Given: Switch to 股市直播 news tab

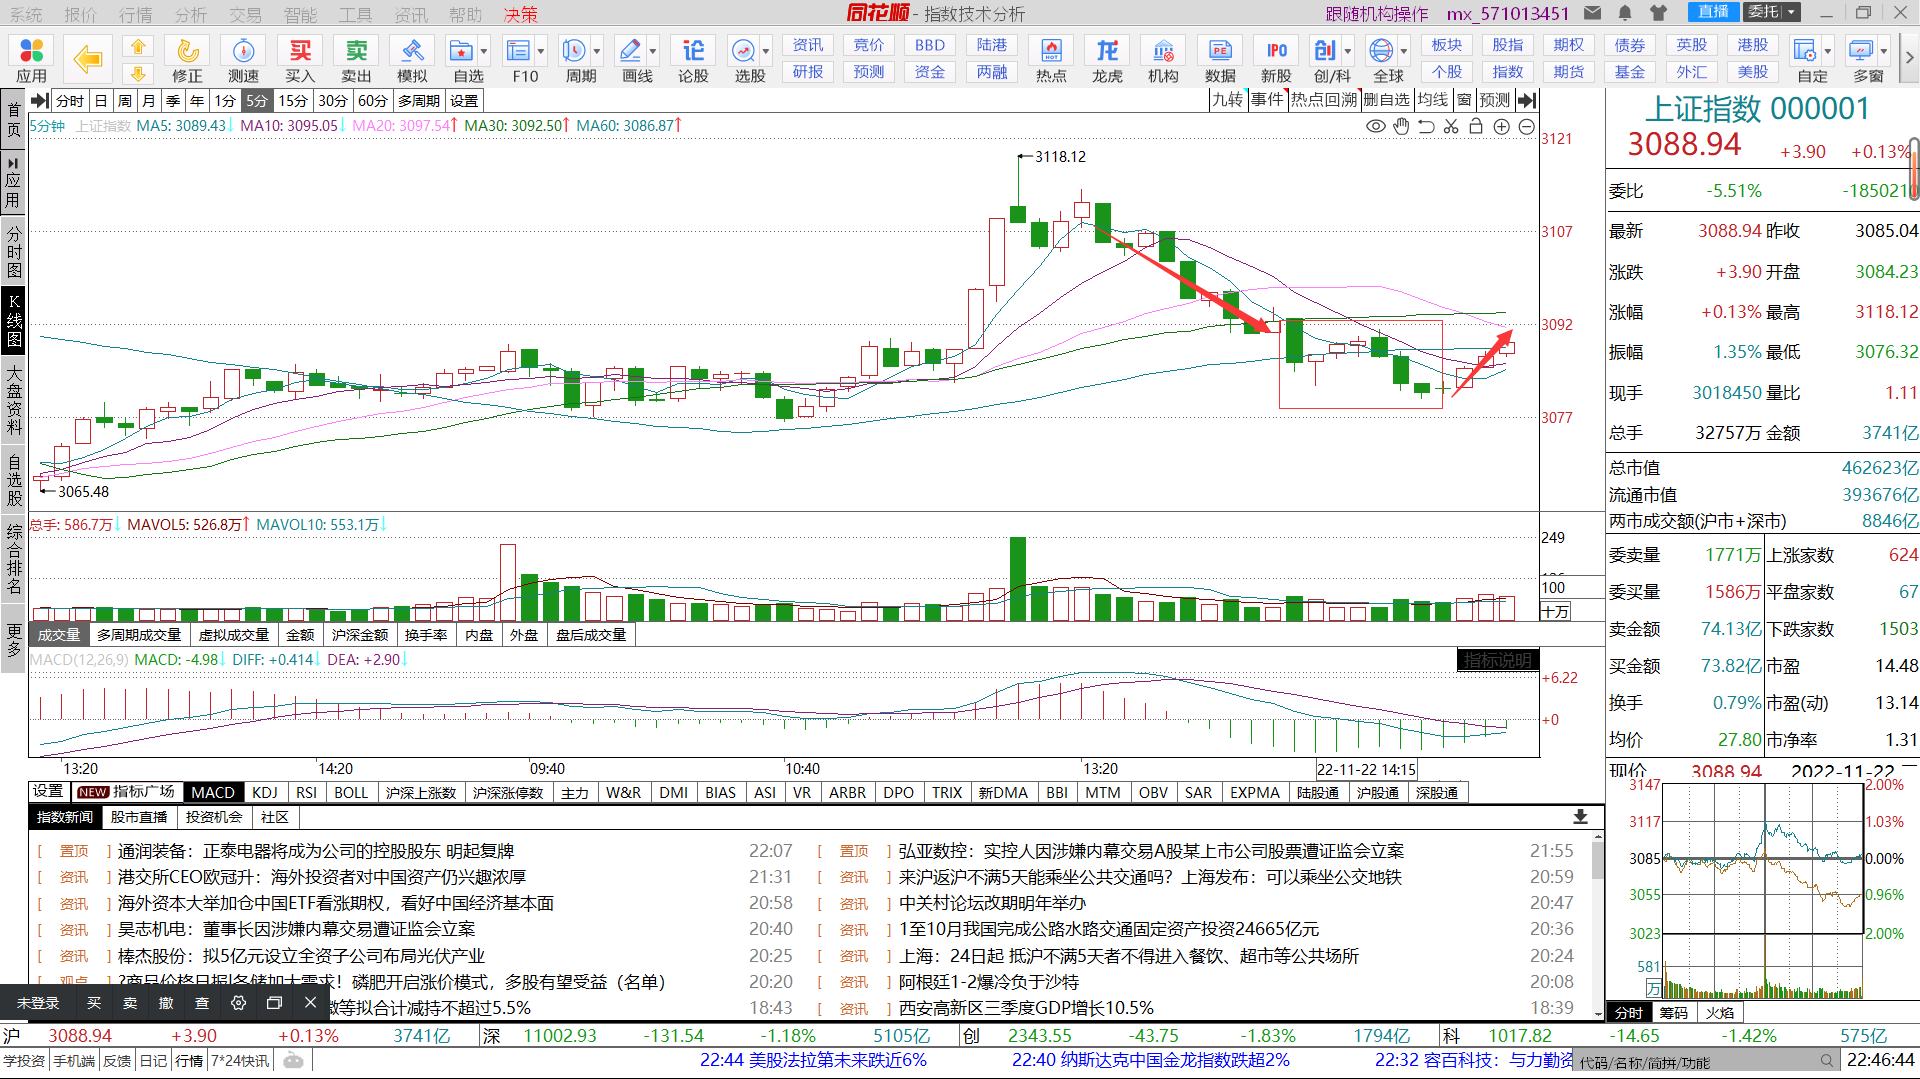Looking at the screenshot, I should click(x=139, y=817).
